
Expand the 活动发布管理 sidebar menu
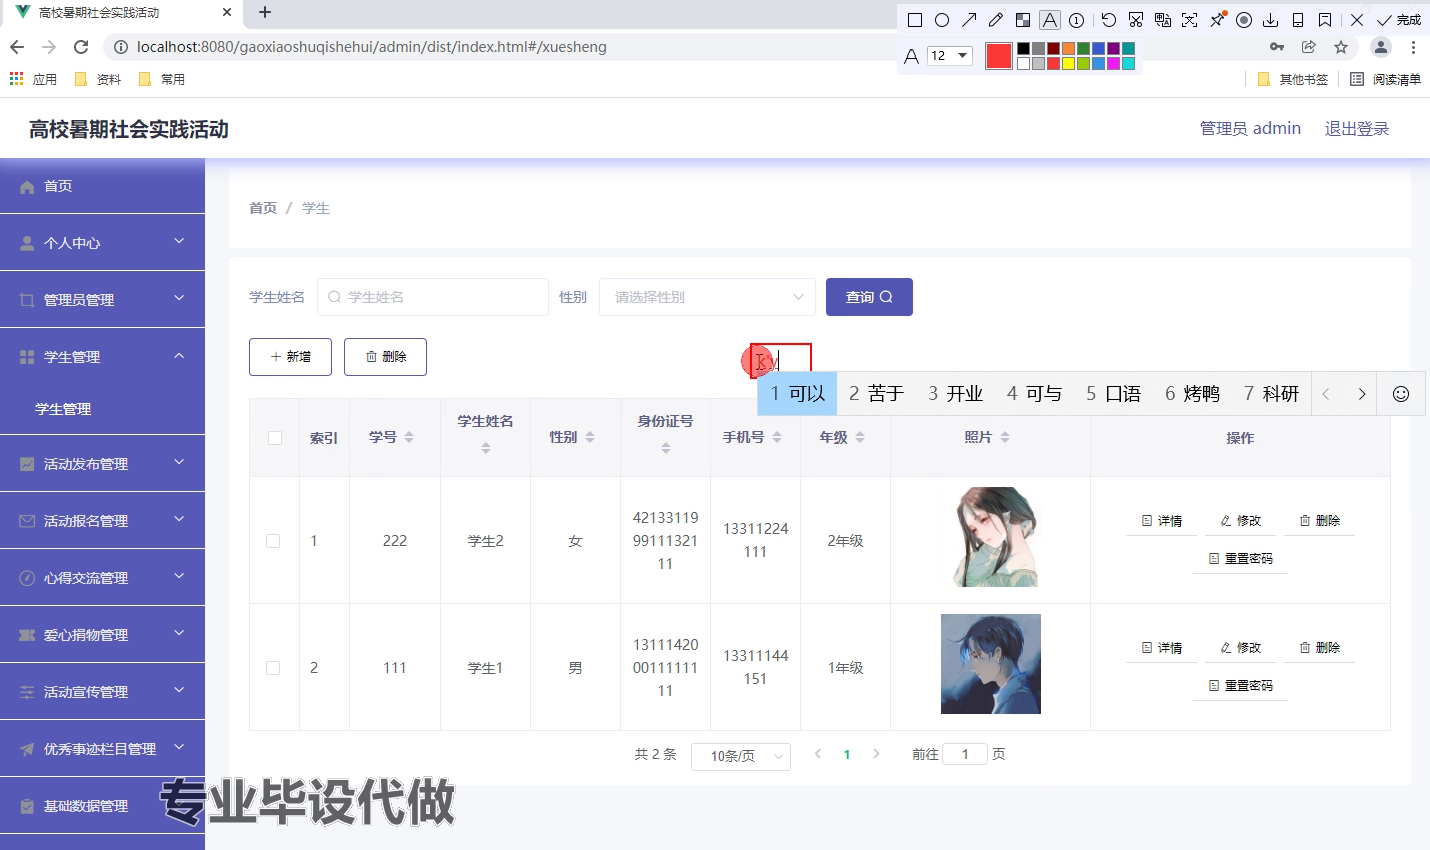tap(102, 464)
